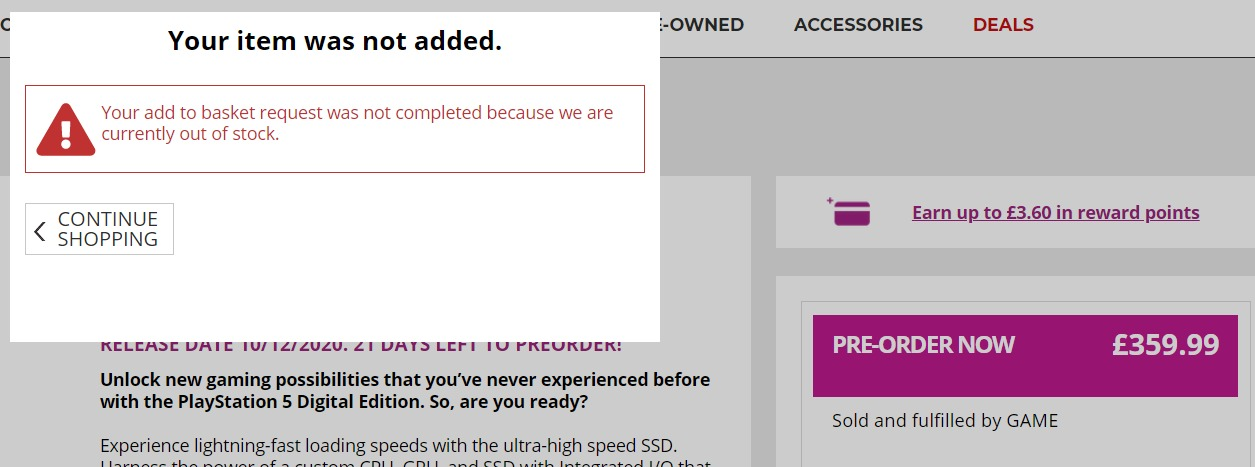Hit the Pre-Order Now button

[x=923, y=345]
